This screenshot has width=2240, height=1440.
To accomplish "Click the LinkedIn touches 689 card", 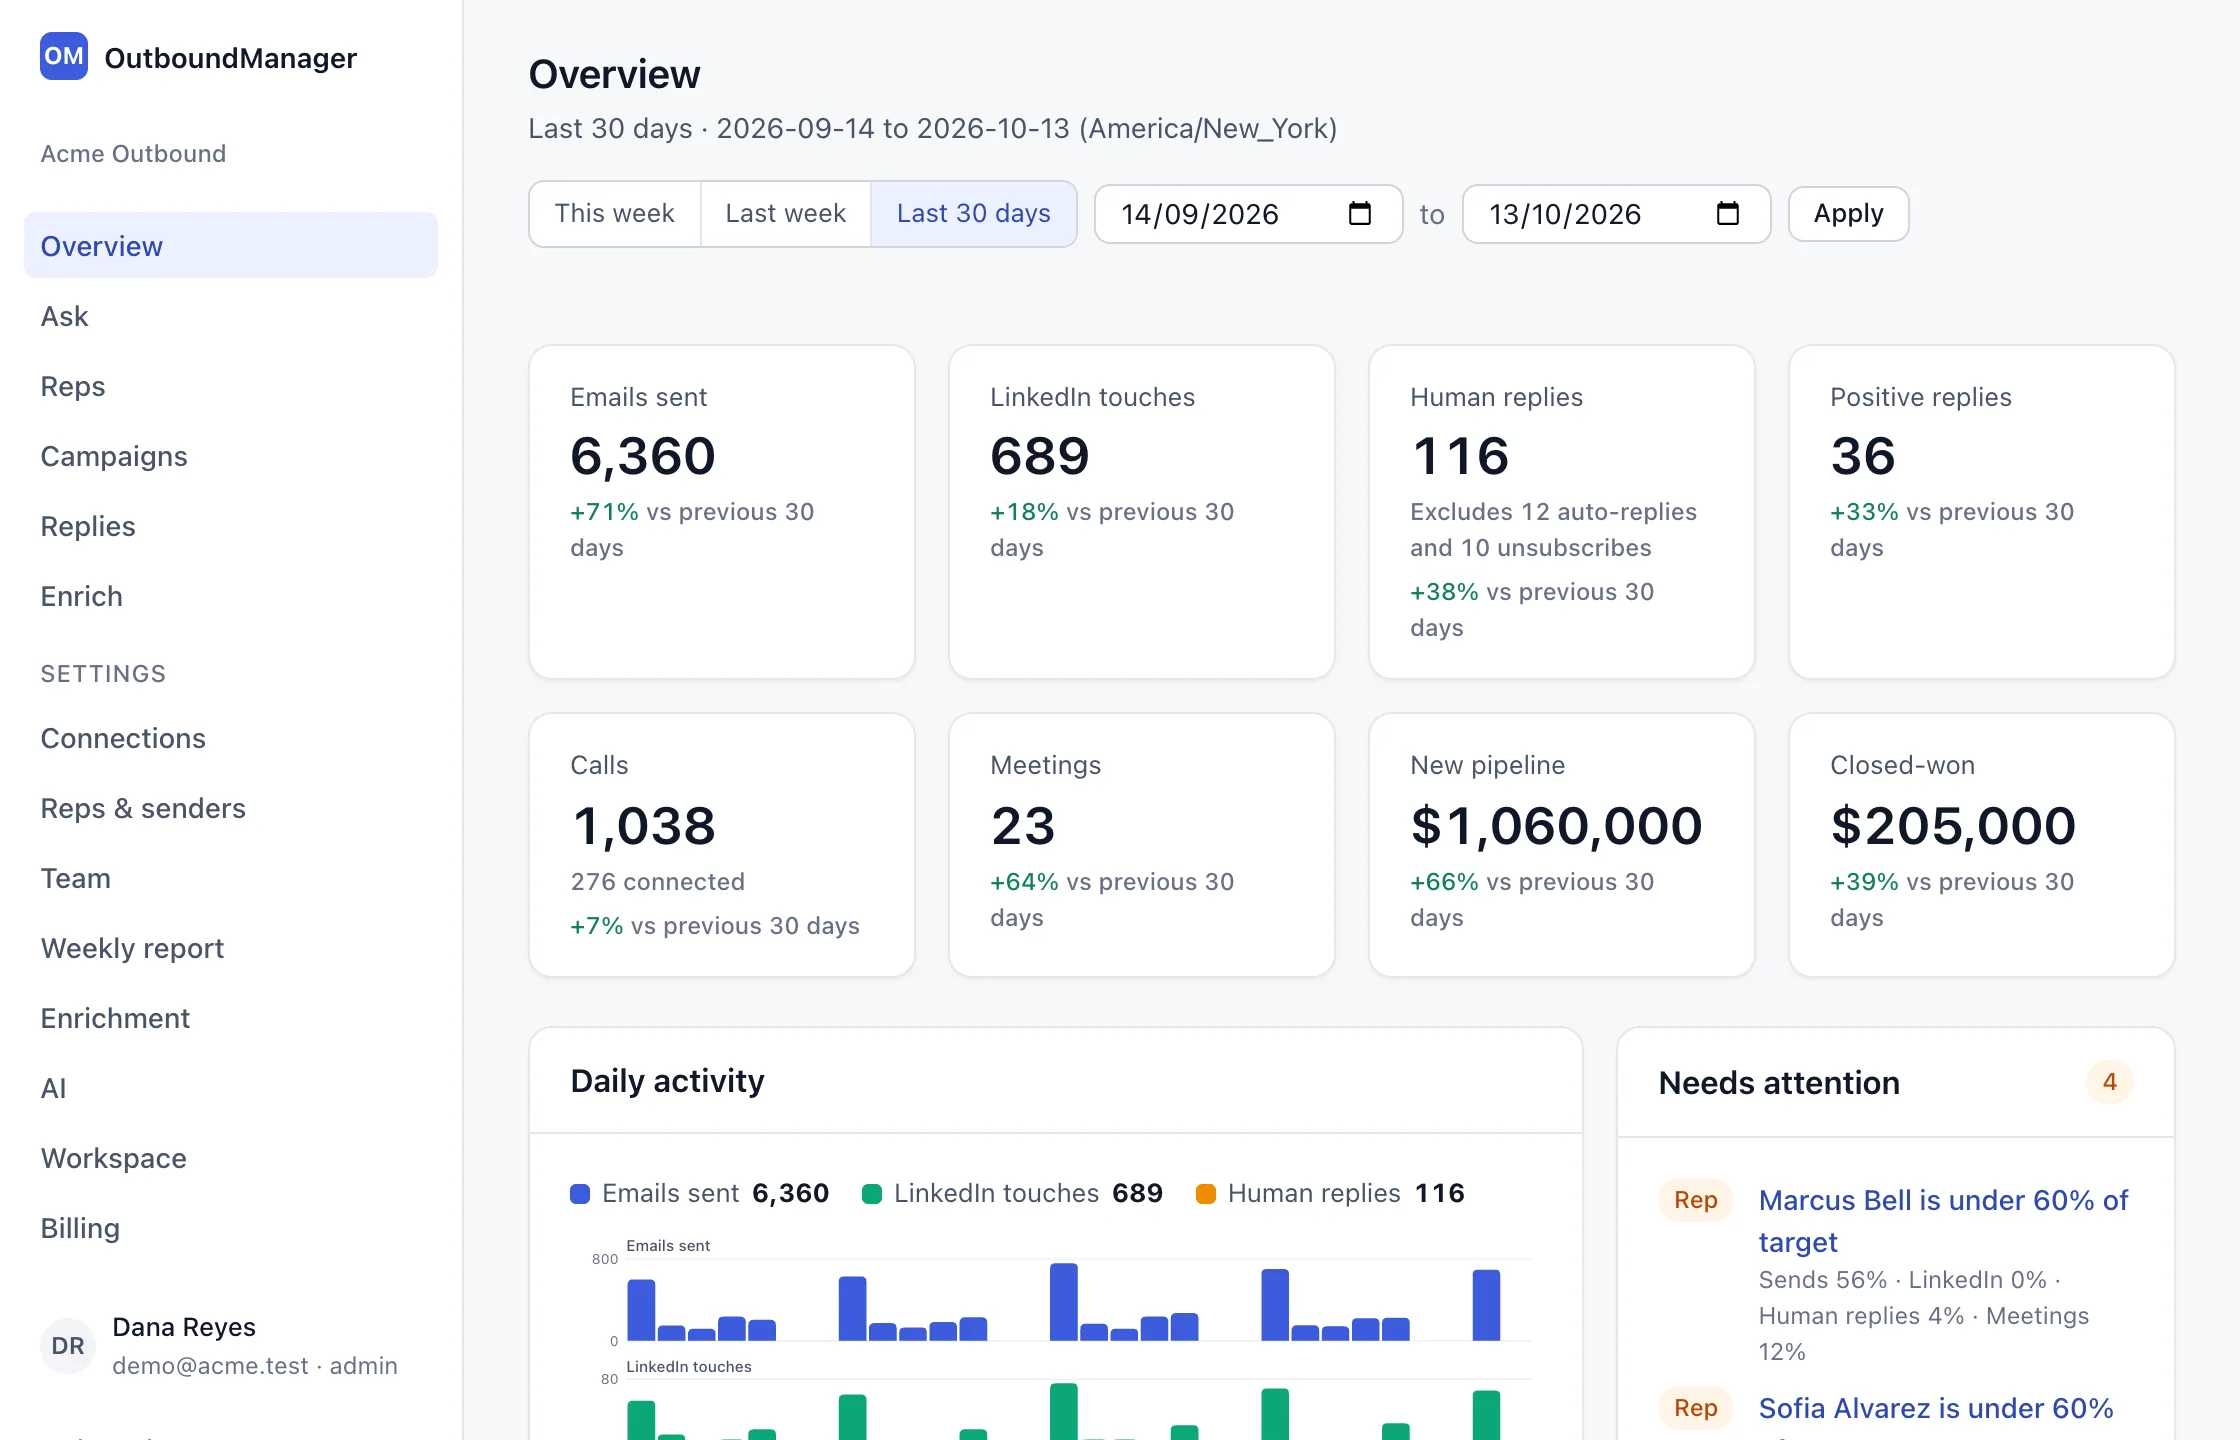I will click(1142, 512).
